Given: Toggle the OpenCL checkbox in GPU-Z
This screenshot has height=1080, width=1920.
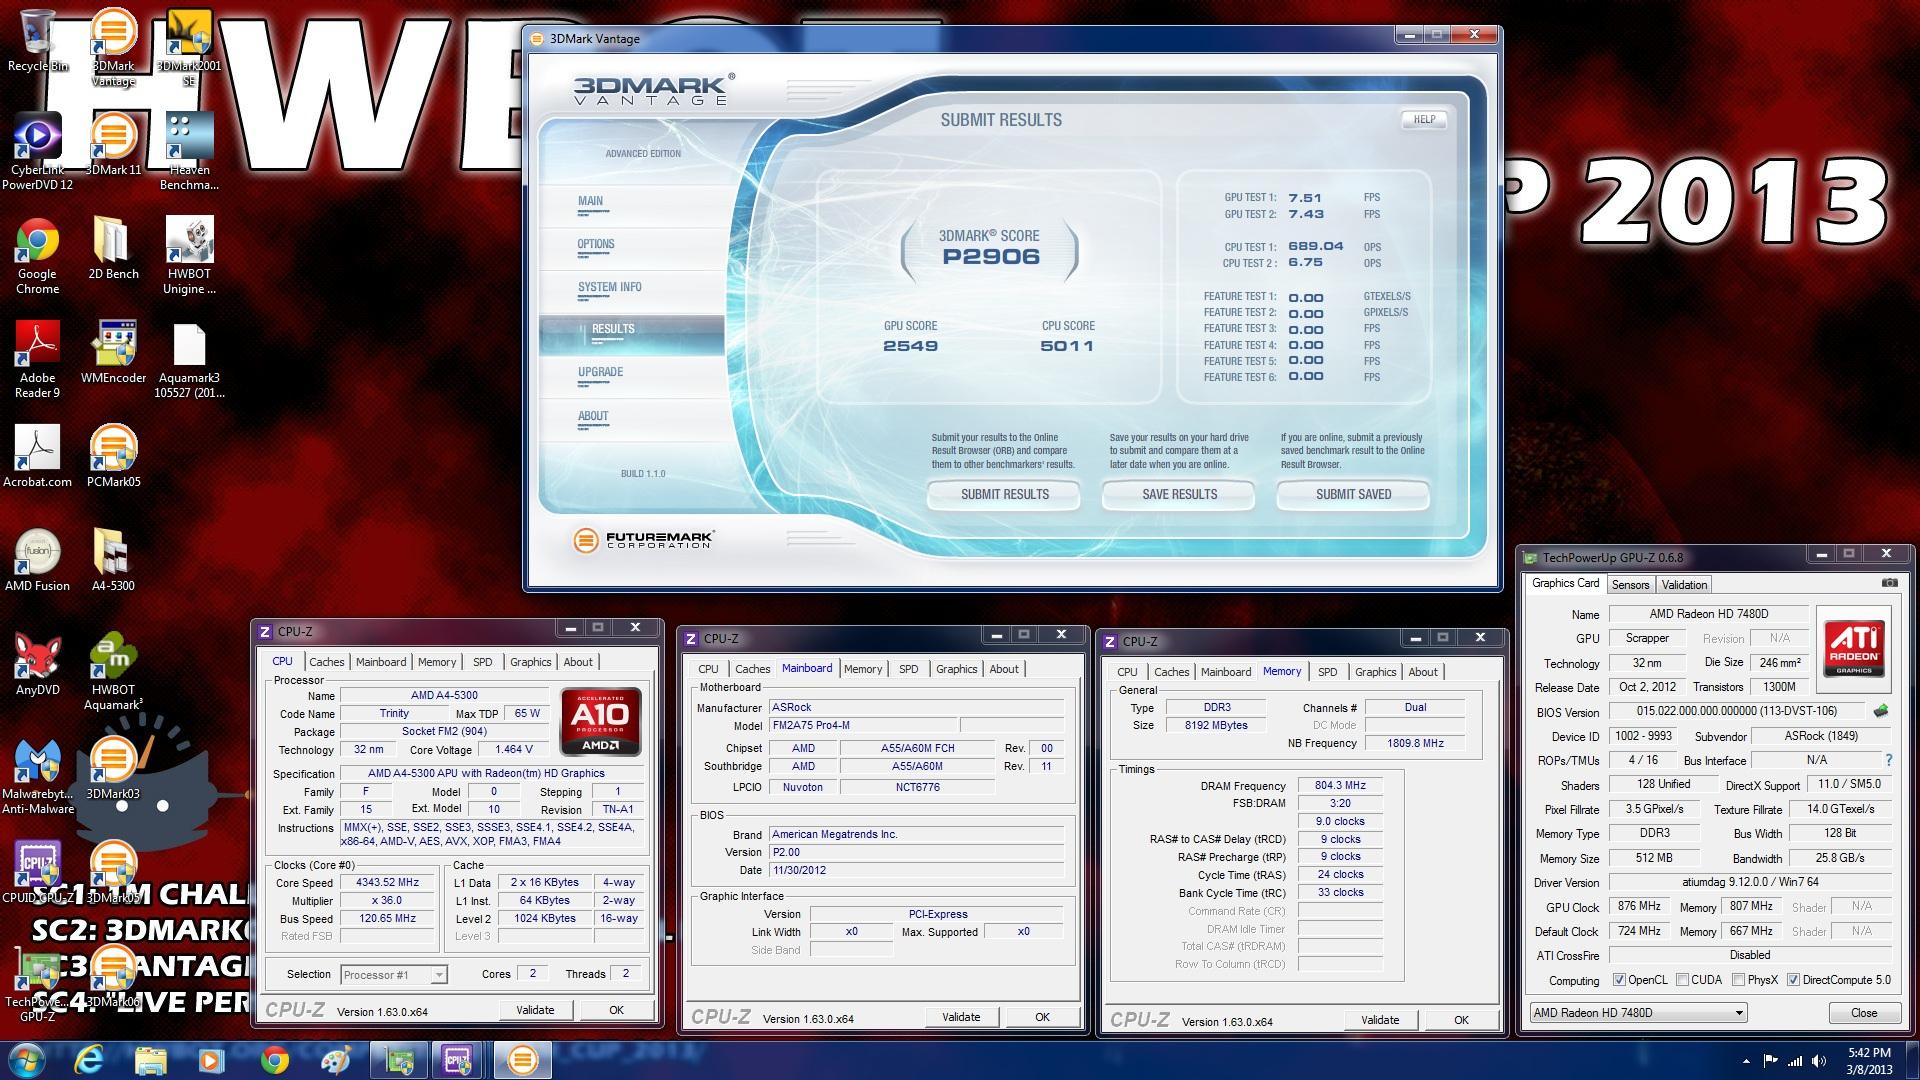Looking at the screenshot, I should [1619, 980].
